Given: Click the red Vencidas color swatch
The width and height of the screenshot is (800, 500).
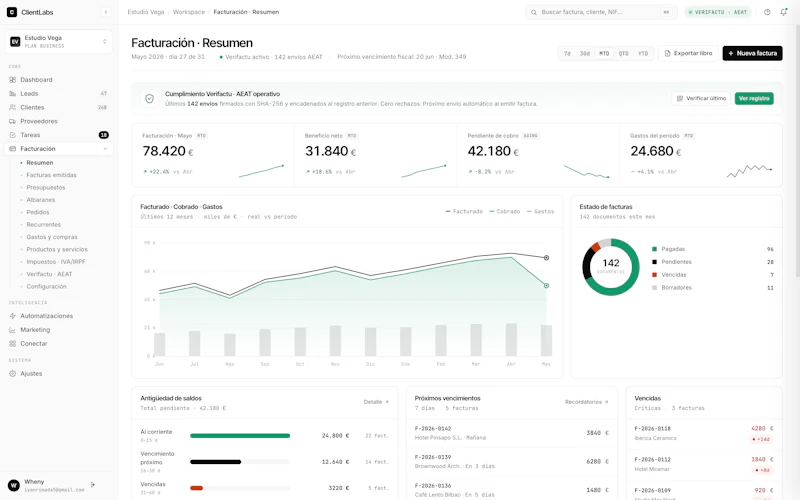Looking at the screenshot, I should tap(654, 274).
